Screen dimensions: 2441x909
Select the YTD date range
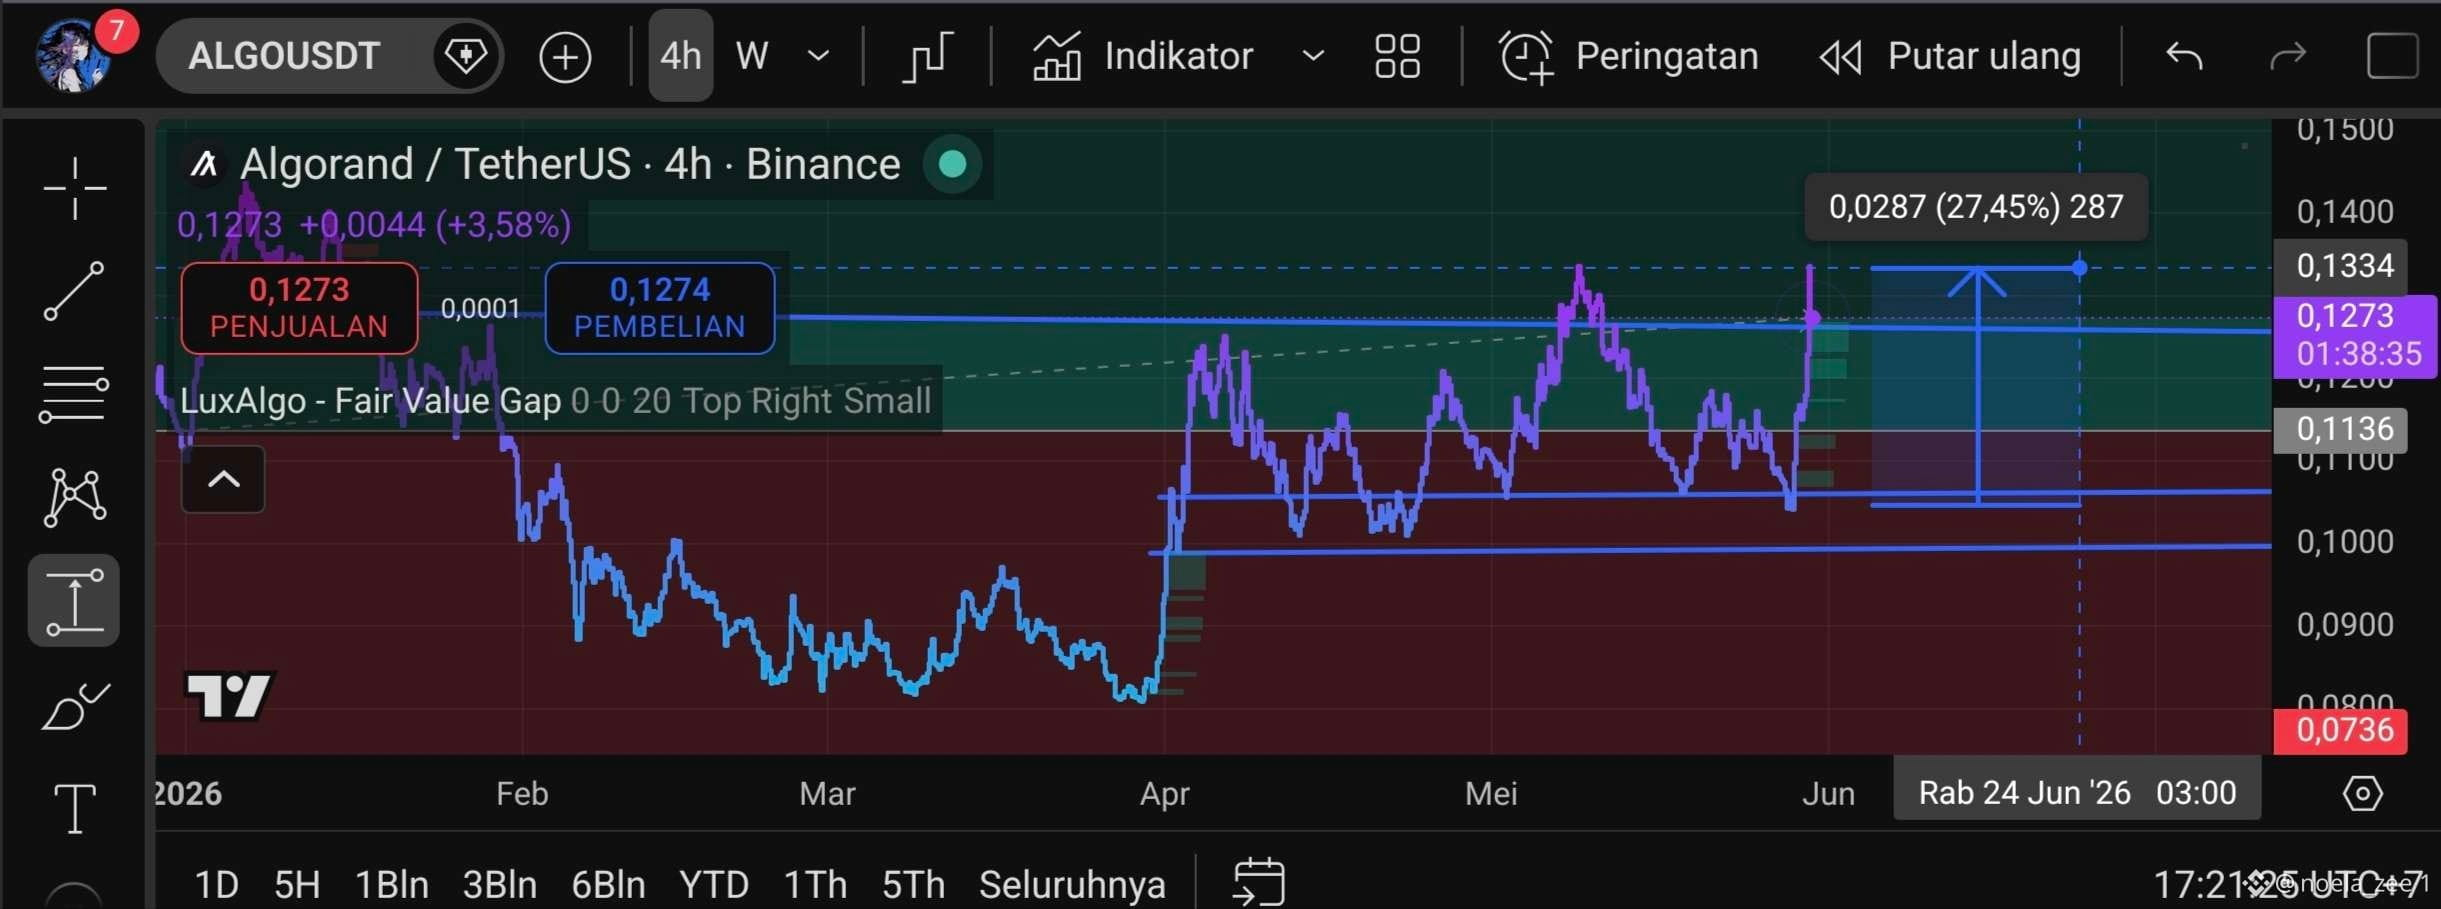[714, 885]
